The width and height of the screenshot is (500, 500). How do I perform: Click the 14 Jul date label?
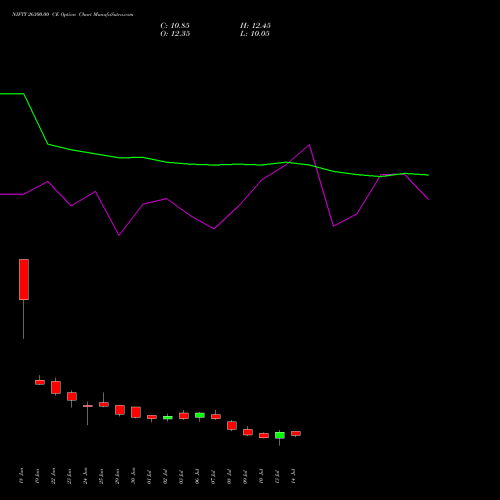(293, 477)
